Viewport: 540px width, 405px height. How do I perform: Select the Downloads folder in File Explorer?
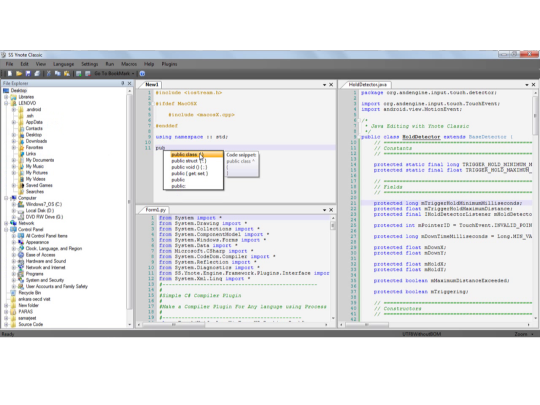point(36,141)
